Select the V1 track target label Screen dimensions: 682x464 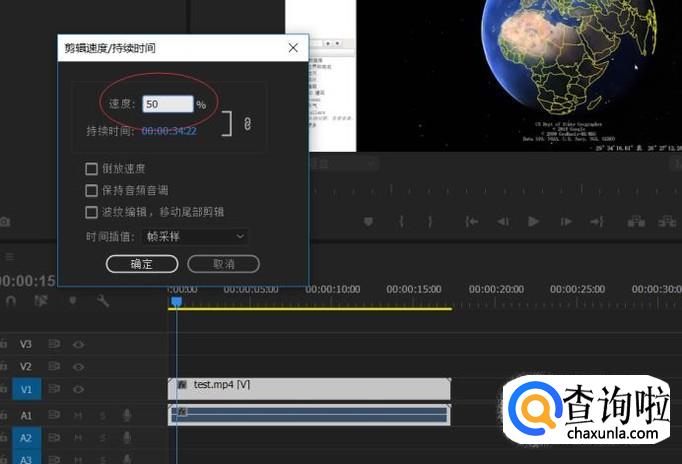coord(26,389)
